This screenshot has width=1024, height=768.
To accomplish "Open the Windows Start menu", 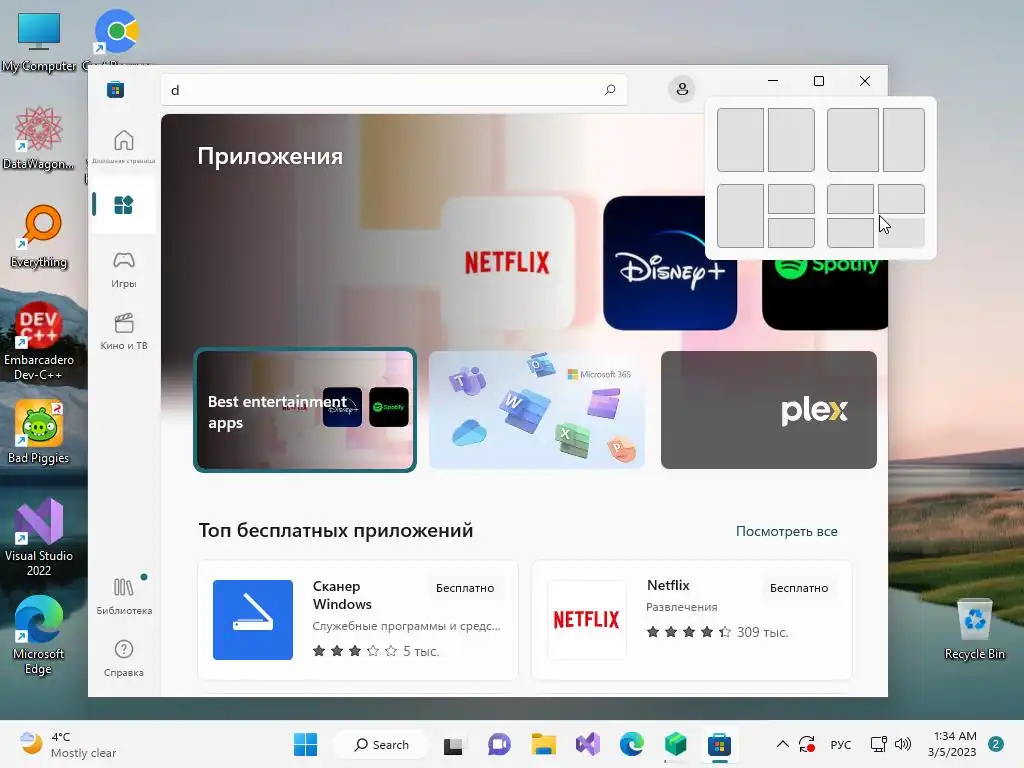I will pos(305,744).
